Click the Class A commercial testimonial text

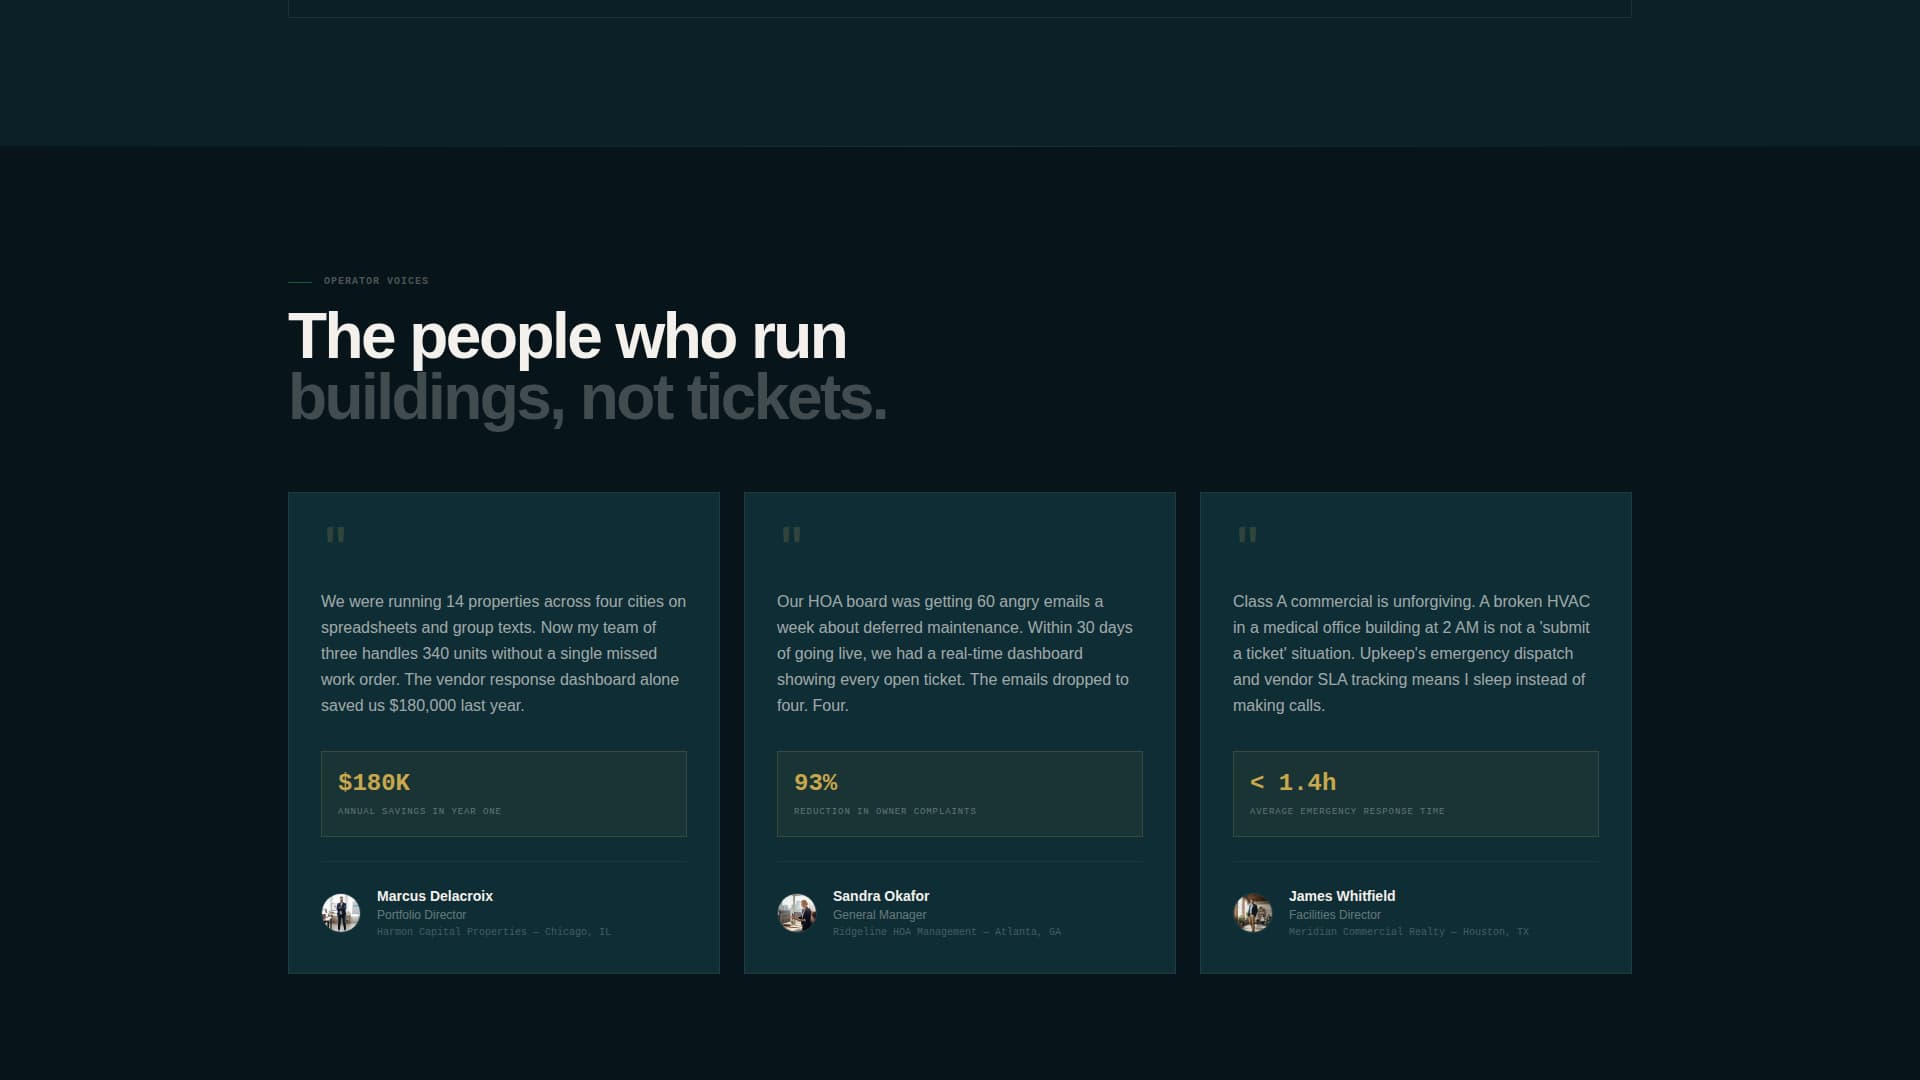pos(1410,653)
